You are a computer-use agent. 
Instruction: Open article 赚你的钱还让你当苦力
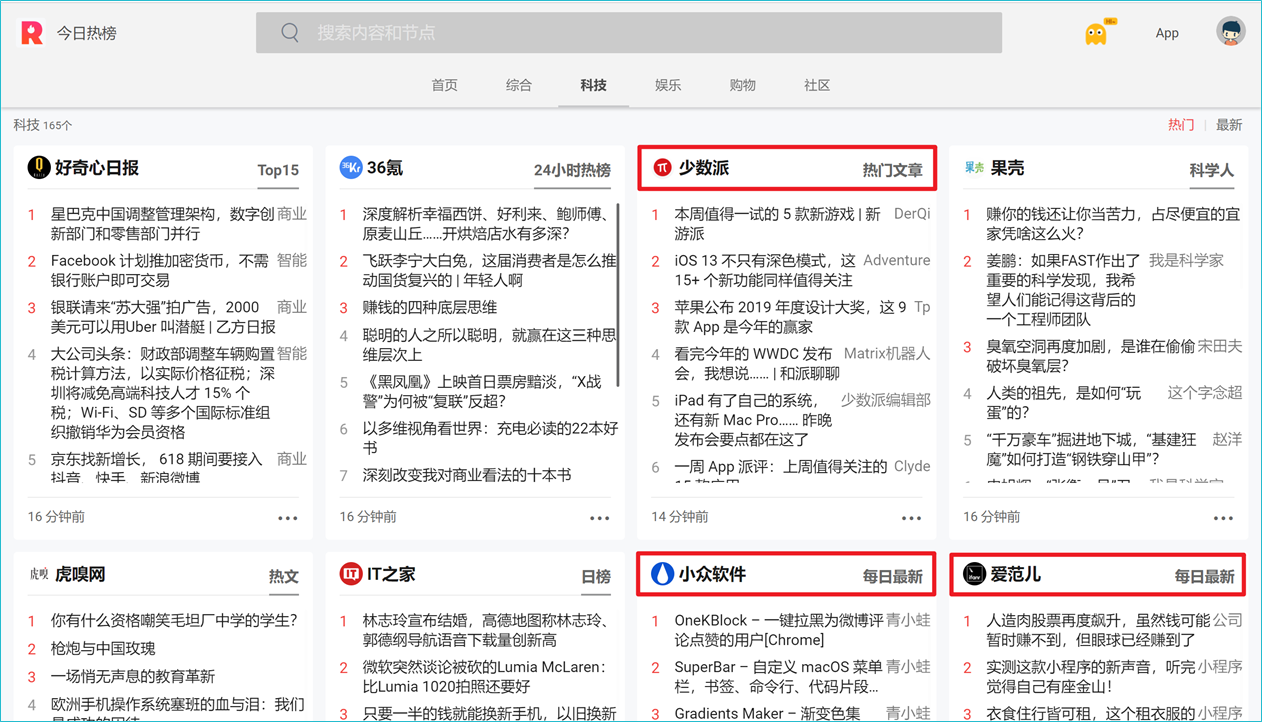(1113, 224)
